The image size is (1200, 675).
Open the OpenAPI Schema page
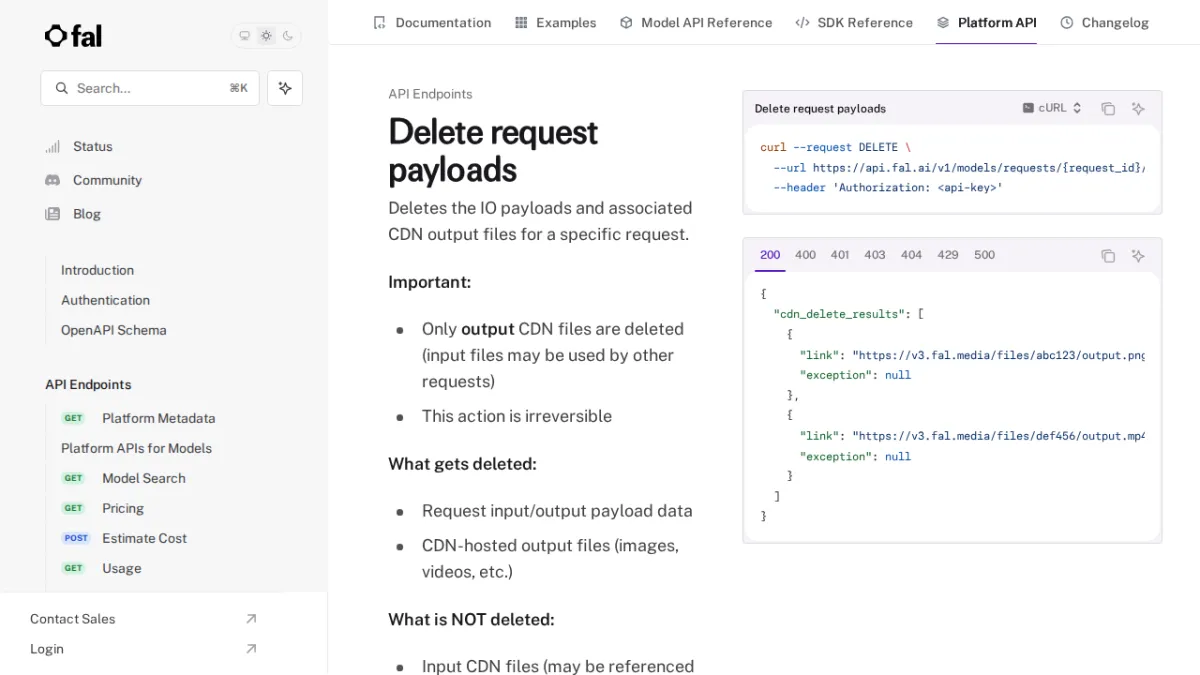pos(113,330)
